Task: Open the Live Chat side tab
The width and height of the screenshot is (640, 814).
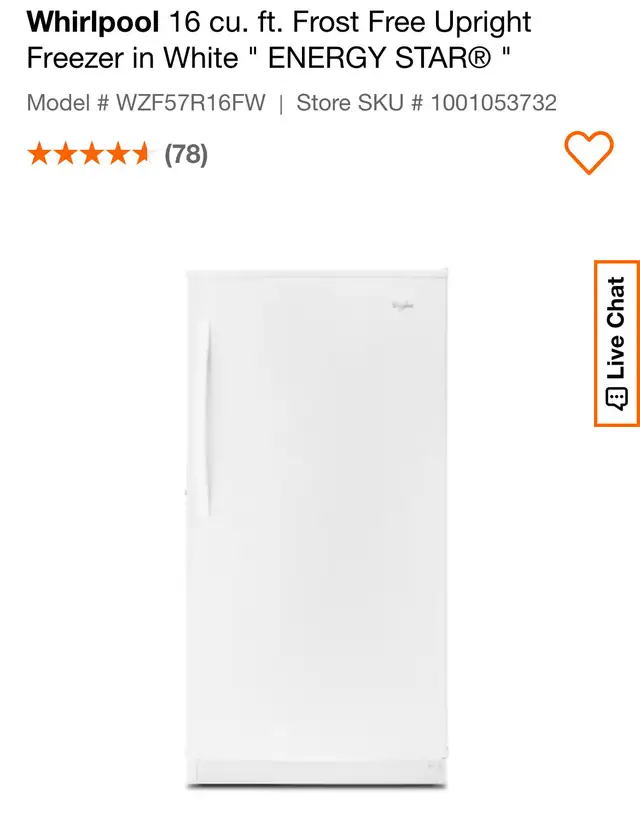Action: 617,343
